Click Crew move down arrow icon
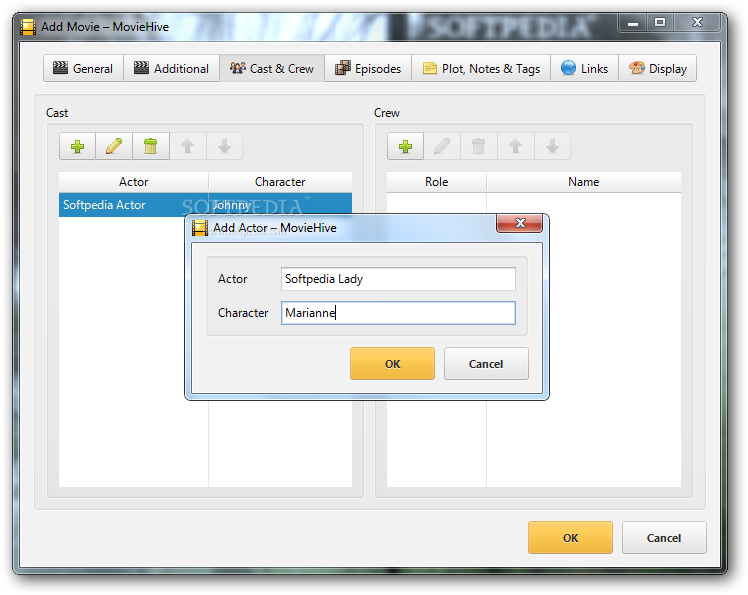Viewport: 748px width, 595px height. click(x=552, y=146)
